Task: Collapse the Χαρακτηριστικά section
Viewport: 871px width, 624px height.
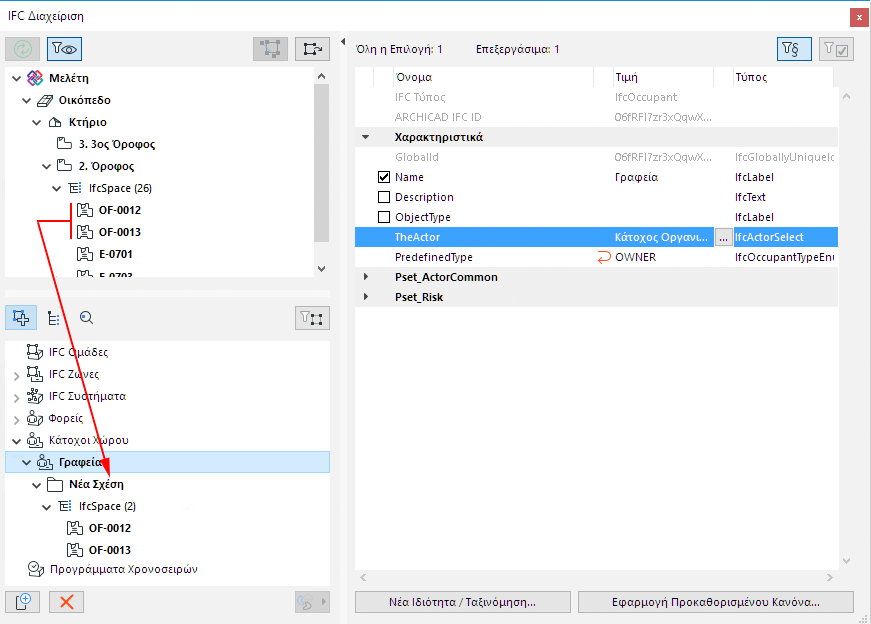Action: click(366, 137)
